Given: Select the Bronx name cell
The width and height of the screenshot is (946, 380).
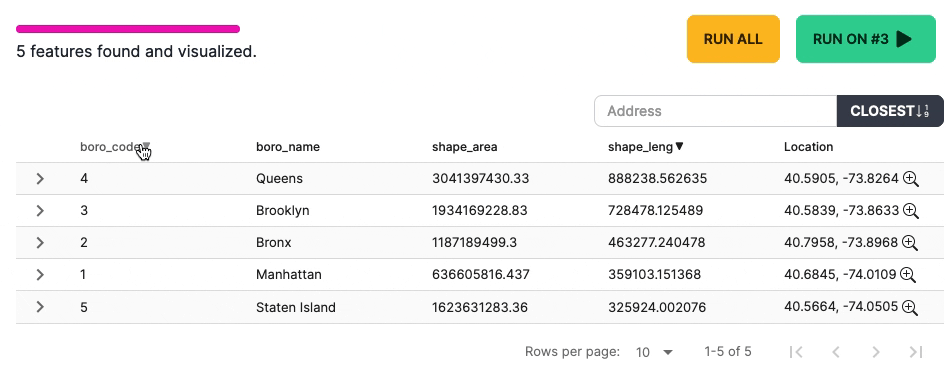Looking at the screenshot, I should point(273,242).
